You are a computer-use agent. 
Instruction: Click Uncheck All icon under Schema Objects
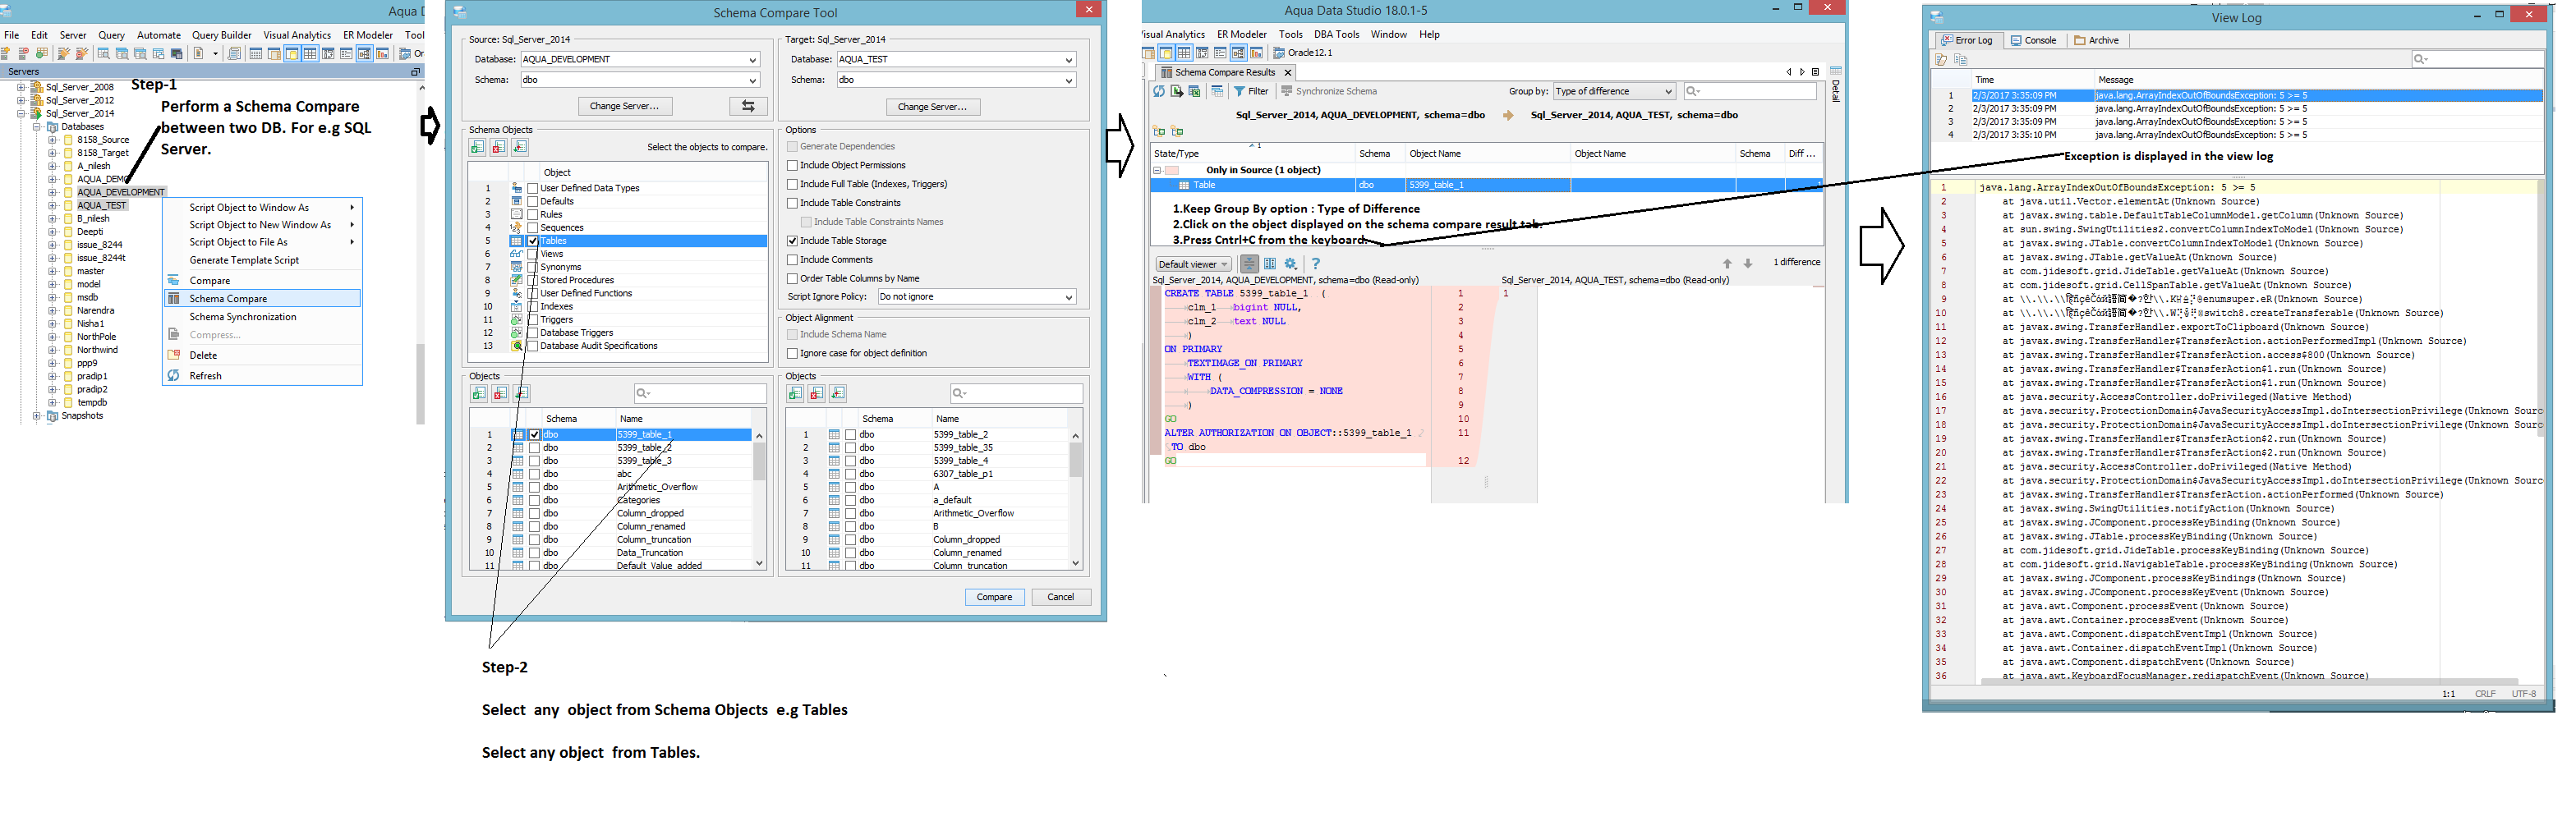coord(499,147)
